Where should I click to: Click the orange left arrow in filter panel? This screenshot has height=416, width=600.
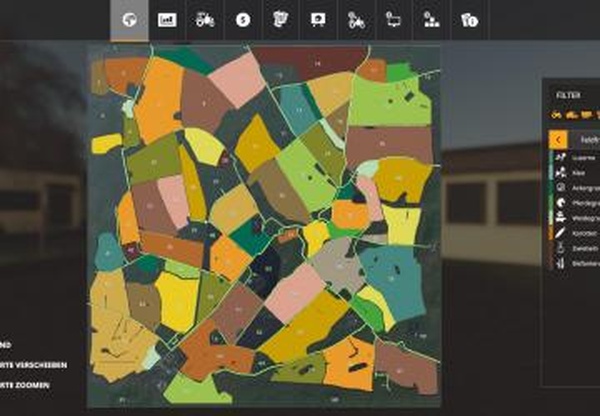556,139
